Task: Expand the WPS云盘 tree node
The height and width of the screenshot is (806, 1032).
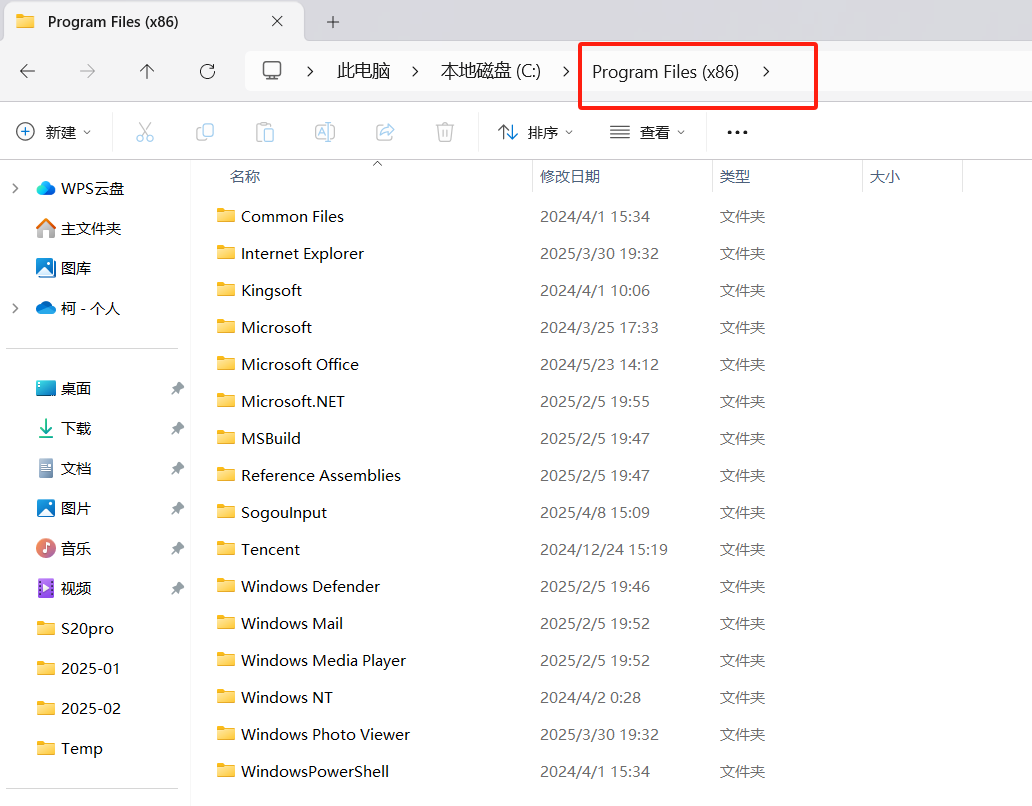Action: pyautogui.click(x=15, y=189)
